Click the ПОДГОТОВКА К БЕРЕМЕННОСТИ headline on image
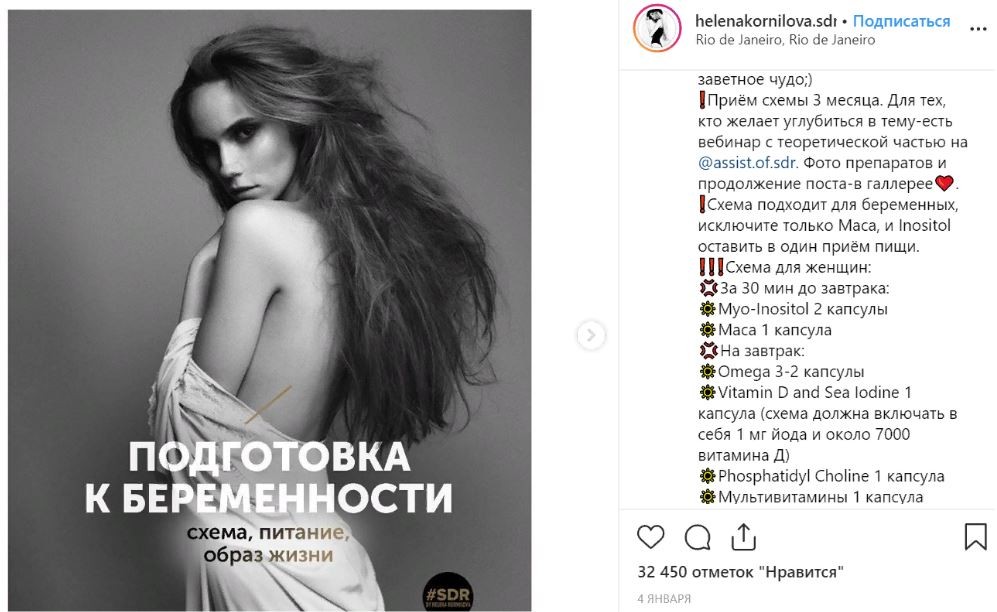997x612 pixels. click(x=269, y=477)
